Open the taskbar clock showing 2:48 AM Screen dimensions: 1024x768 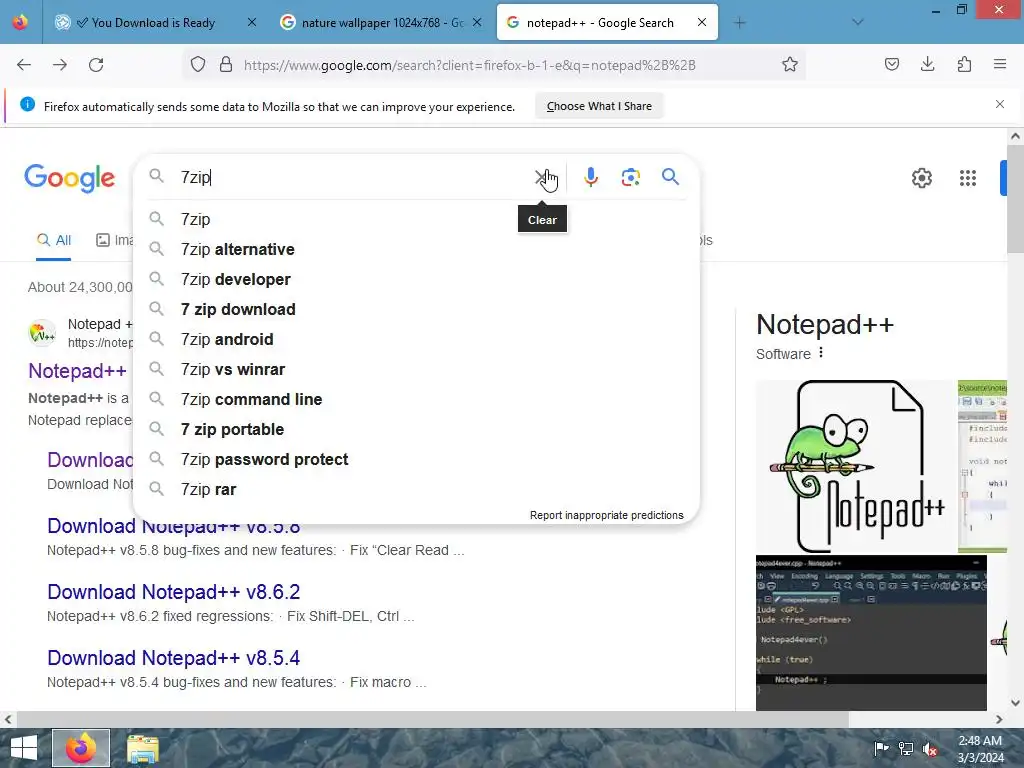point(980,749)
